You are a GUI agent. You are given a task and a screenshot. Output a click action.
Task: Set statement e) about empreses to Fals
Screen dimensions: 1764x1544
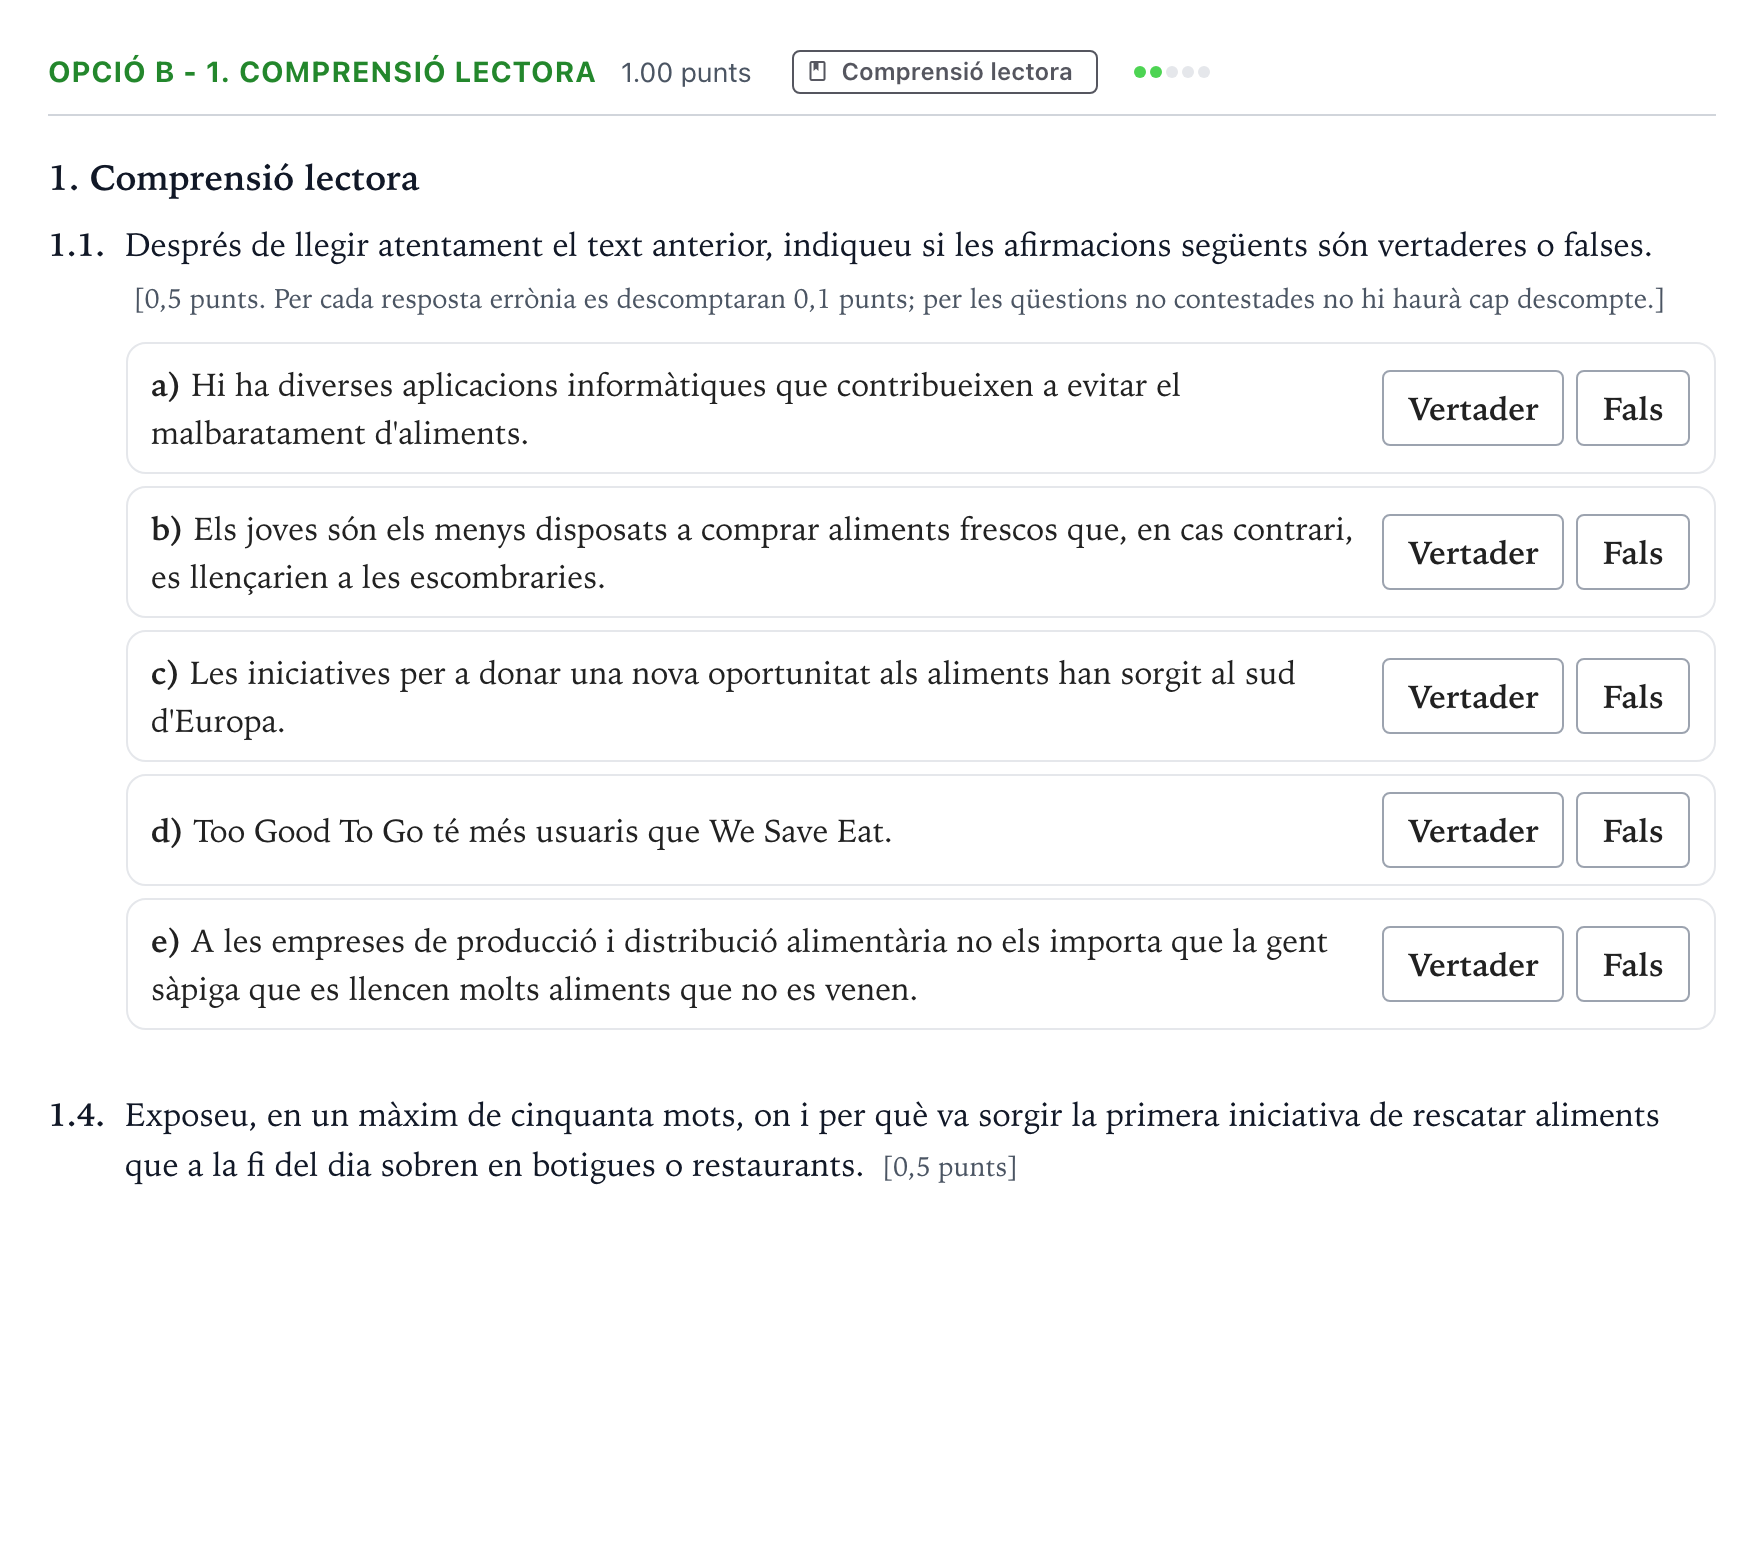point(1632,964)
